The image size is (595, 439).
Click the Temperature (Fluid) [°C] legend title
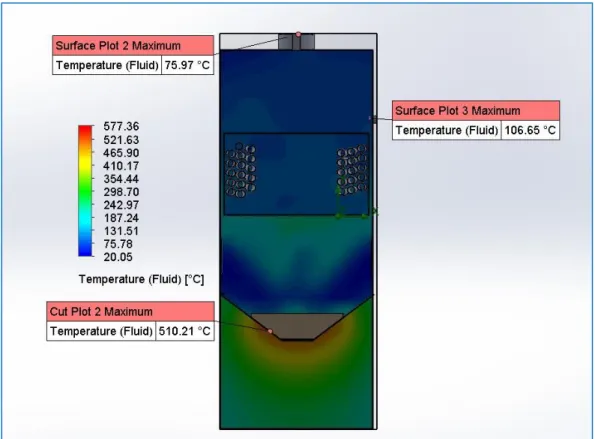coord(142,280)
